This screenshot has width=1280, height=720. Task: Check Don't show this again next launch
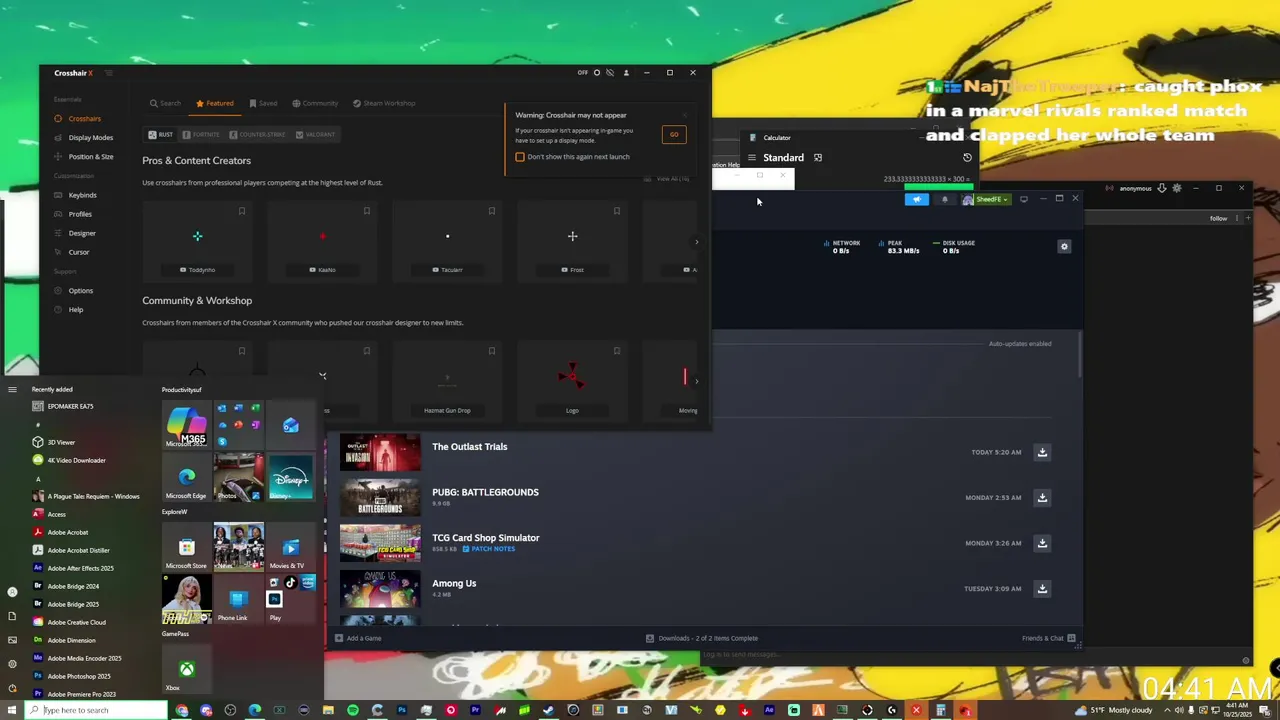tap(520, 157)
